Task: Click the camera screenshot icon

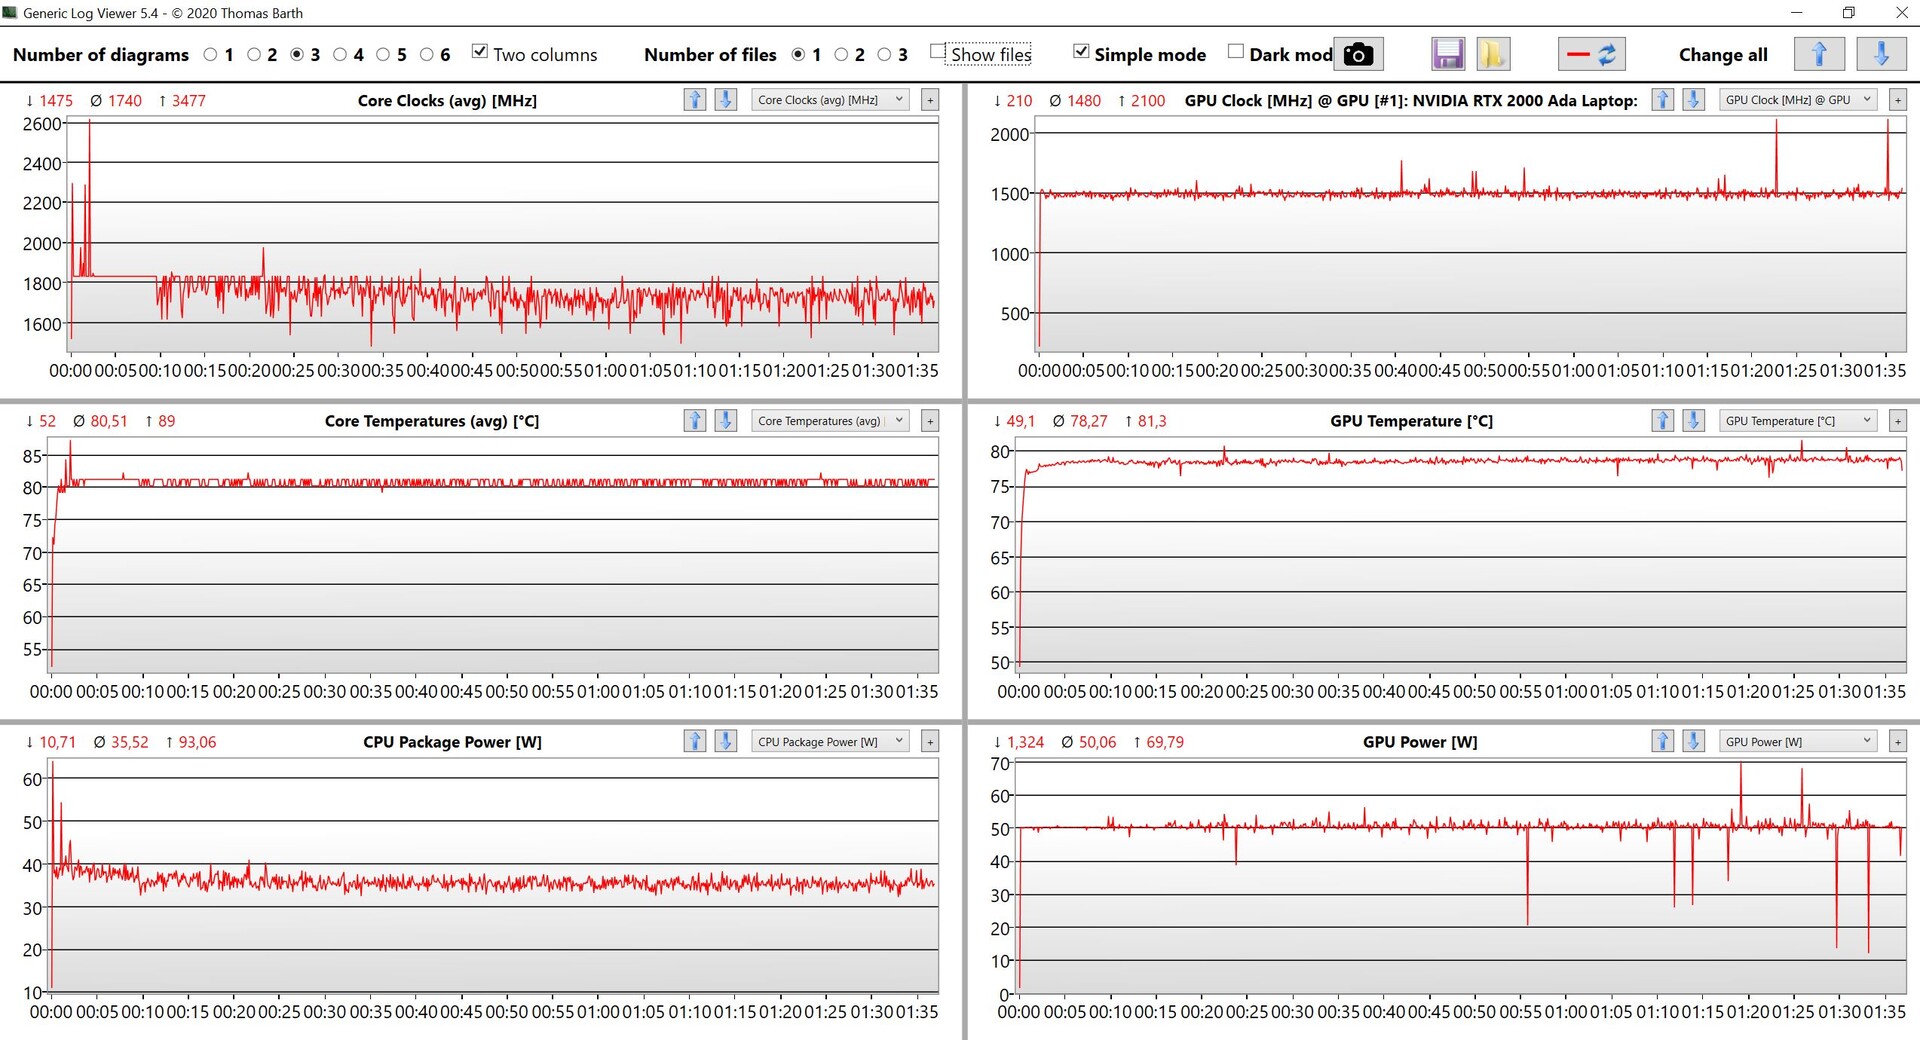Action: point(1357,54)
